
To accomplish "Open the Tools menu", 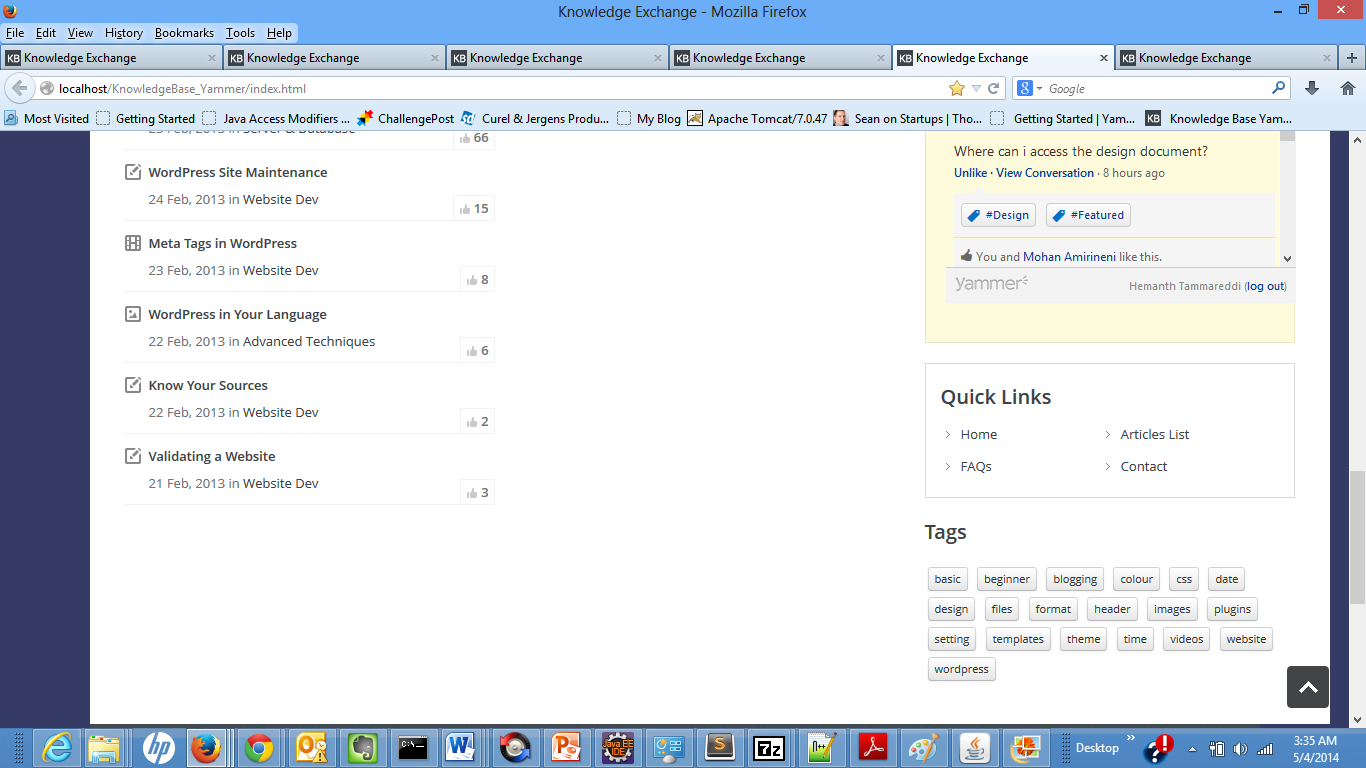I will 240,33.
